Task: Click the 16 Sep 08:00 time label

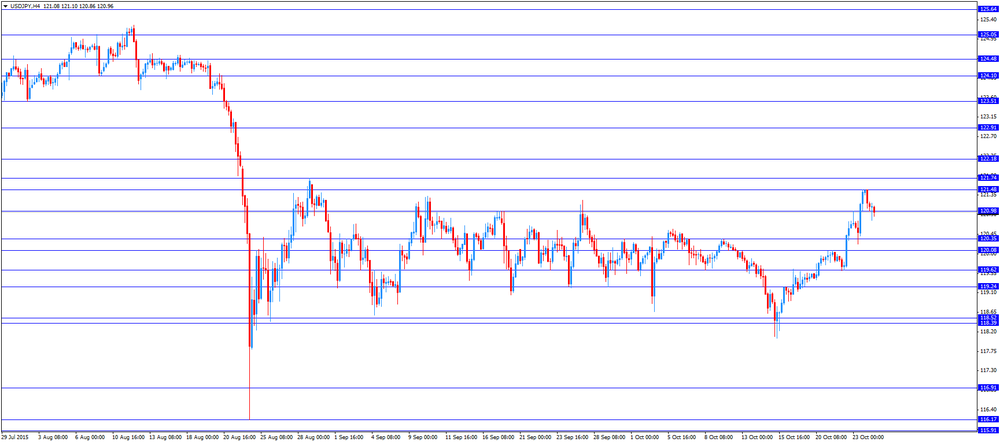Action: (499, 438)
